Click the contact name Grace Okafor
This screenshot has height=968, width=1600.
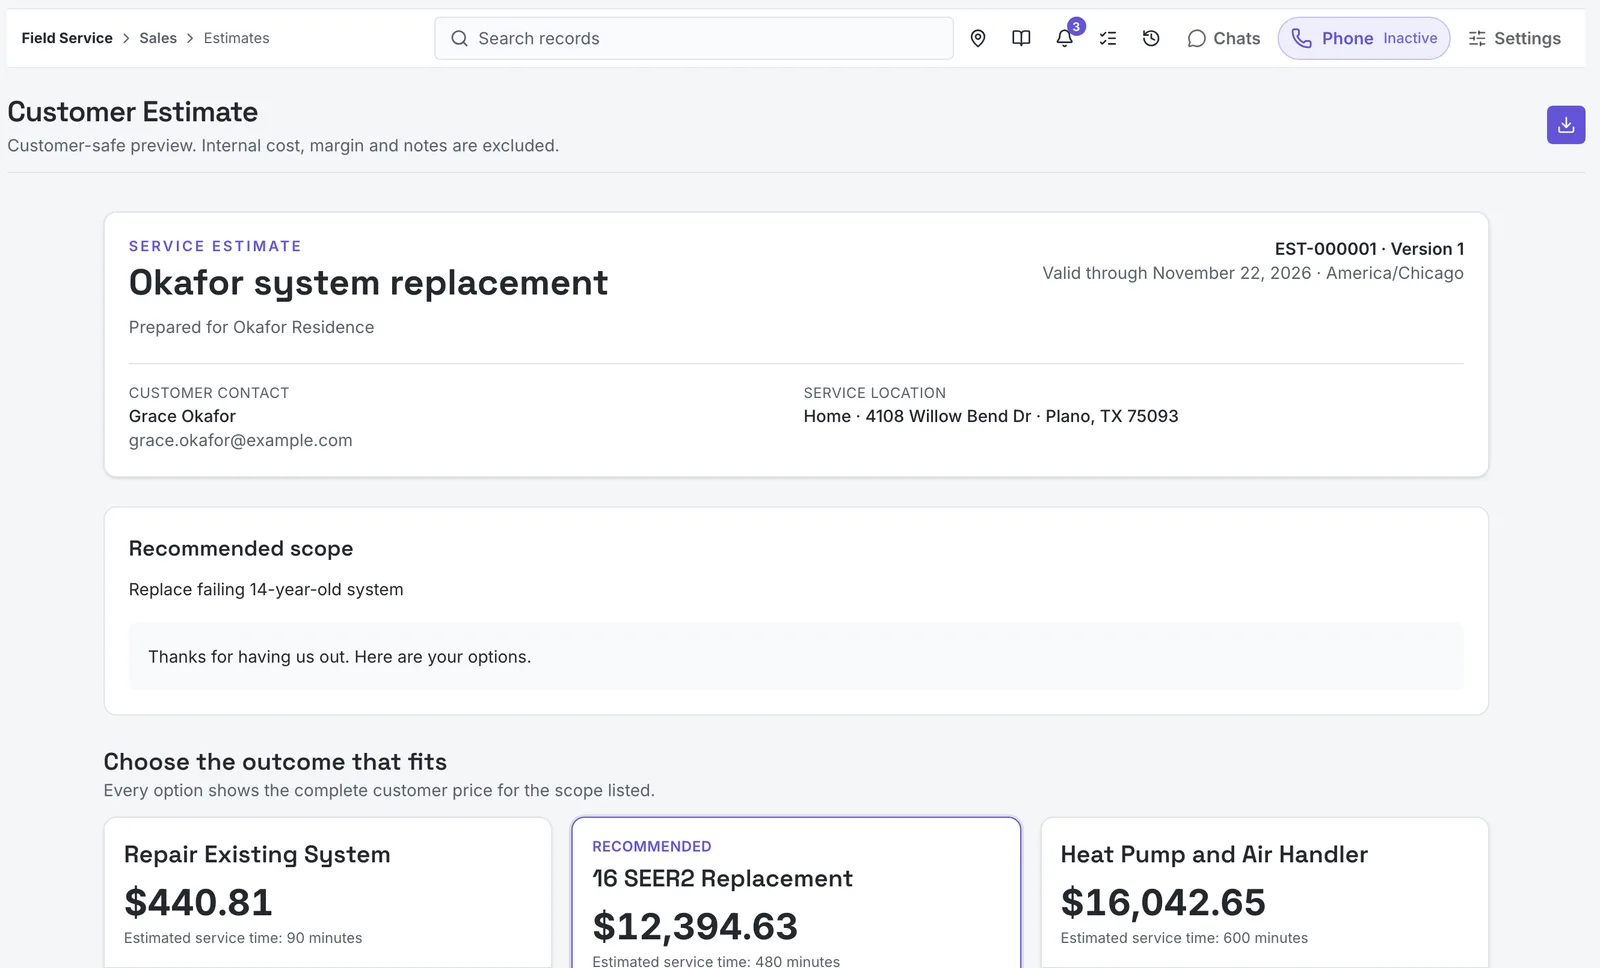pyautogui.click(x=182, y=416)
